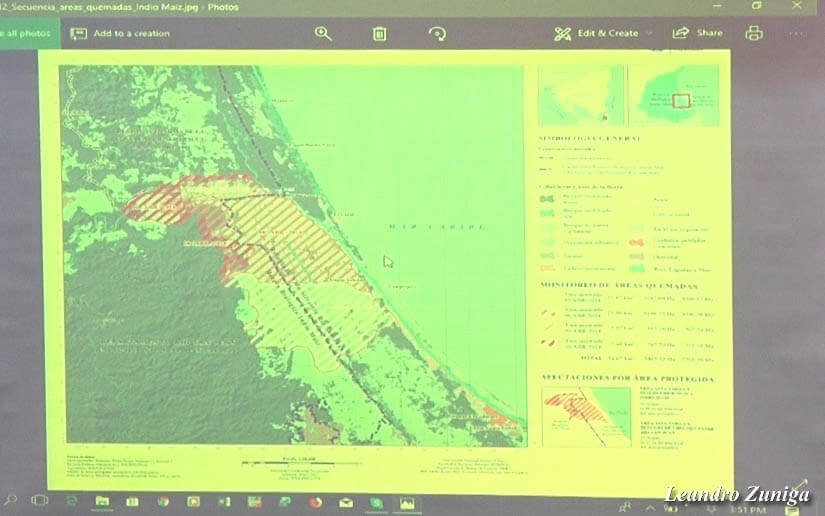Open File Explorer from the taskbar
Image resolution: width=825 pixels, height=516 pixels.
click(102, 500)
